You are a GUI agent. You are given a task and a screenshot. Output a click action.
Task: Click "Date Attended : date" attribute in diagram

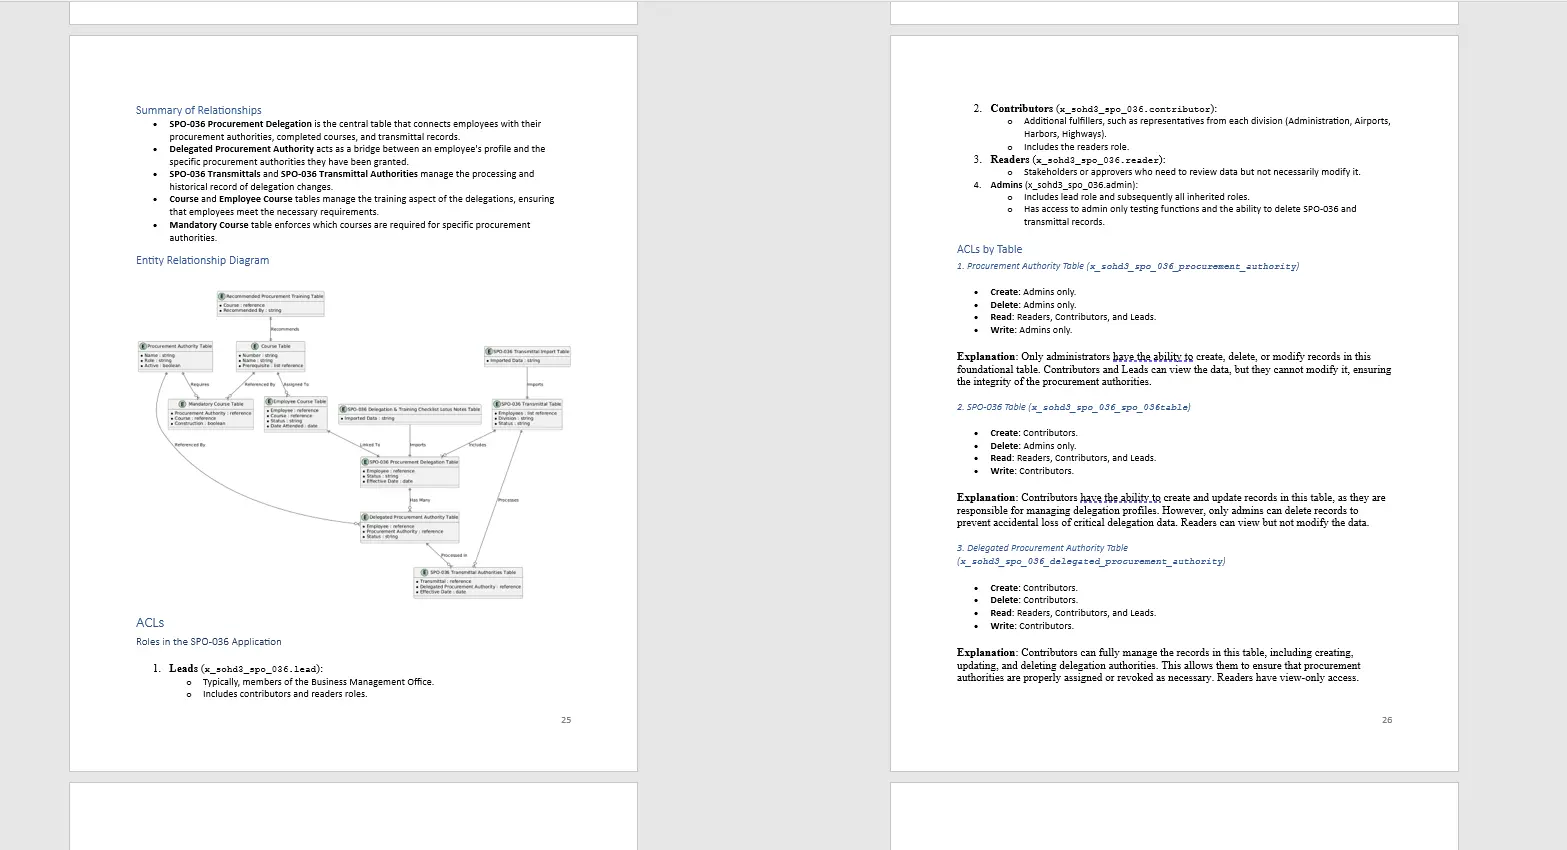tap(293, 426)
